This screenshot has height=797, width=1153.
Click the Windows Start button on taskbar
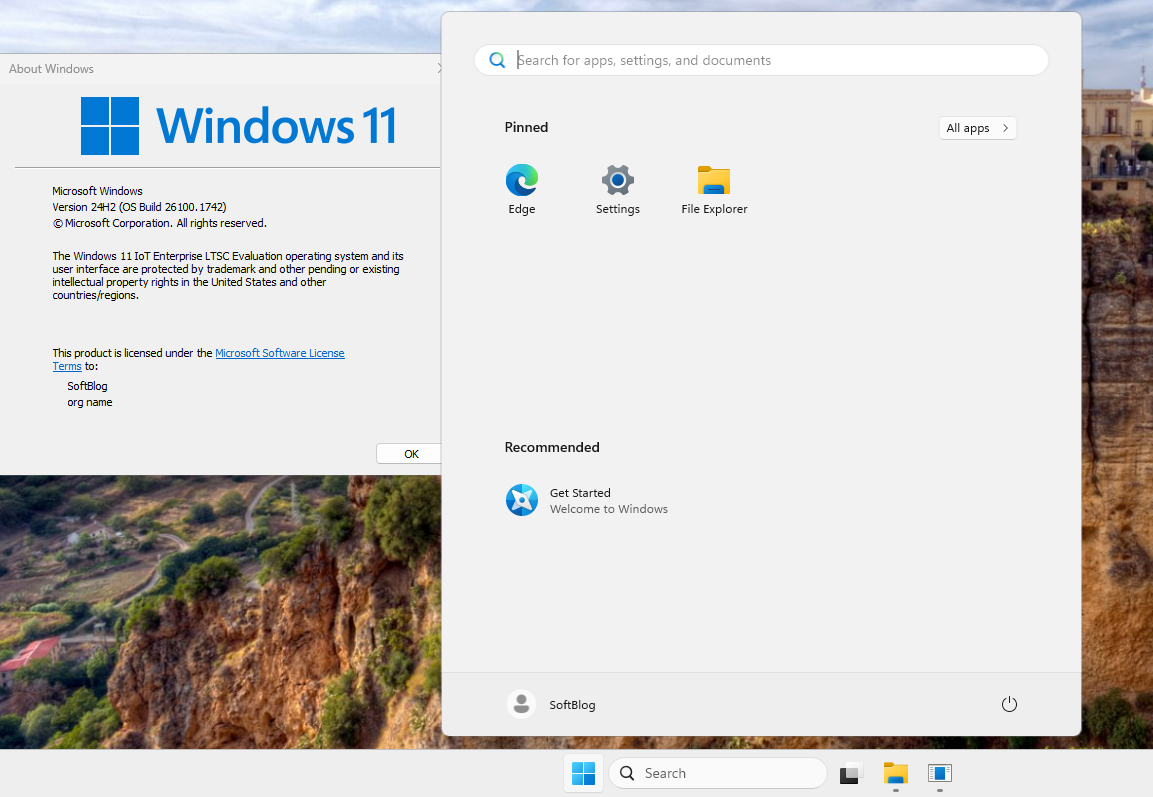tap(583, 773)
